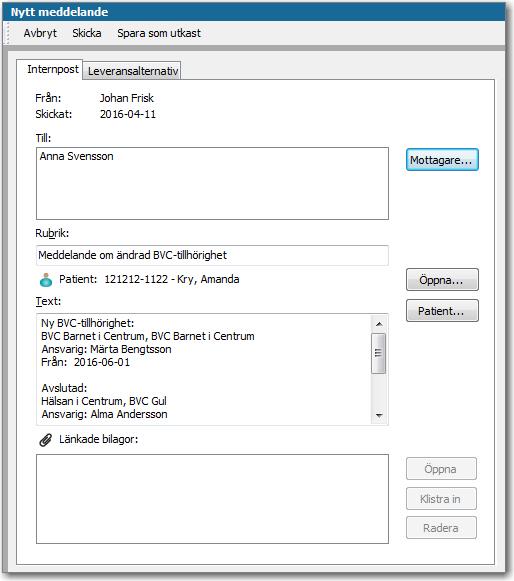Click into the Till recipients field
514x581 pixels.
coord(212,183)
